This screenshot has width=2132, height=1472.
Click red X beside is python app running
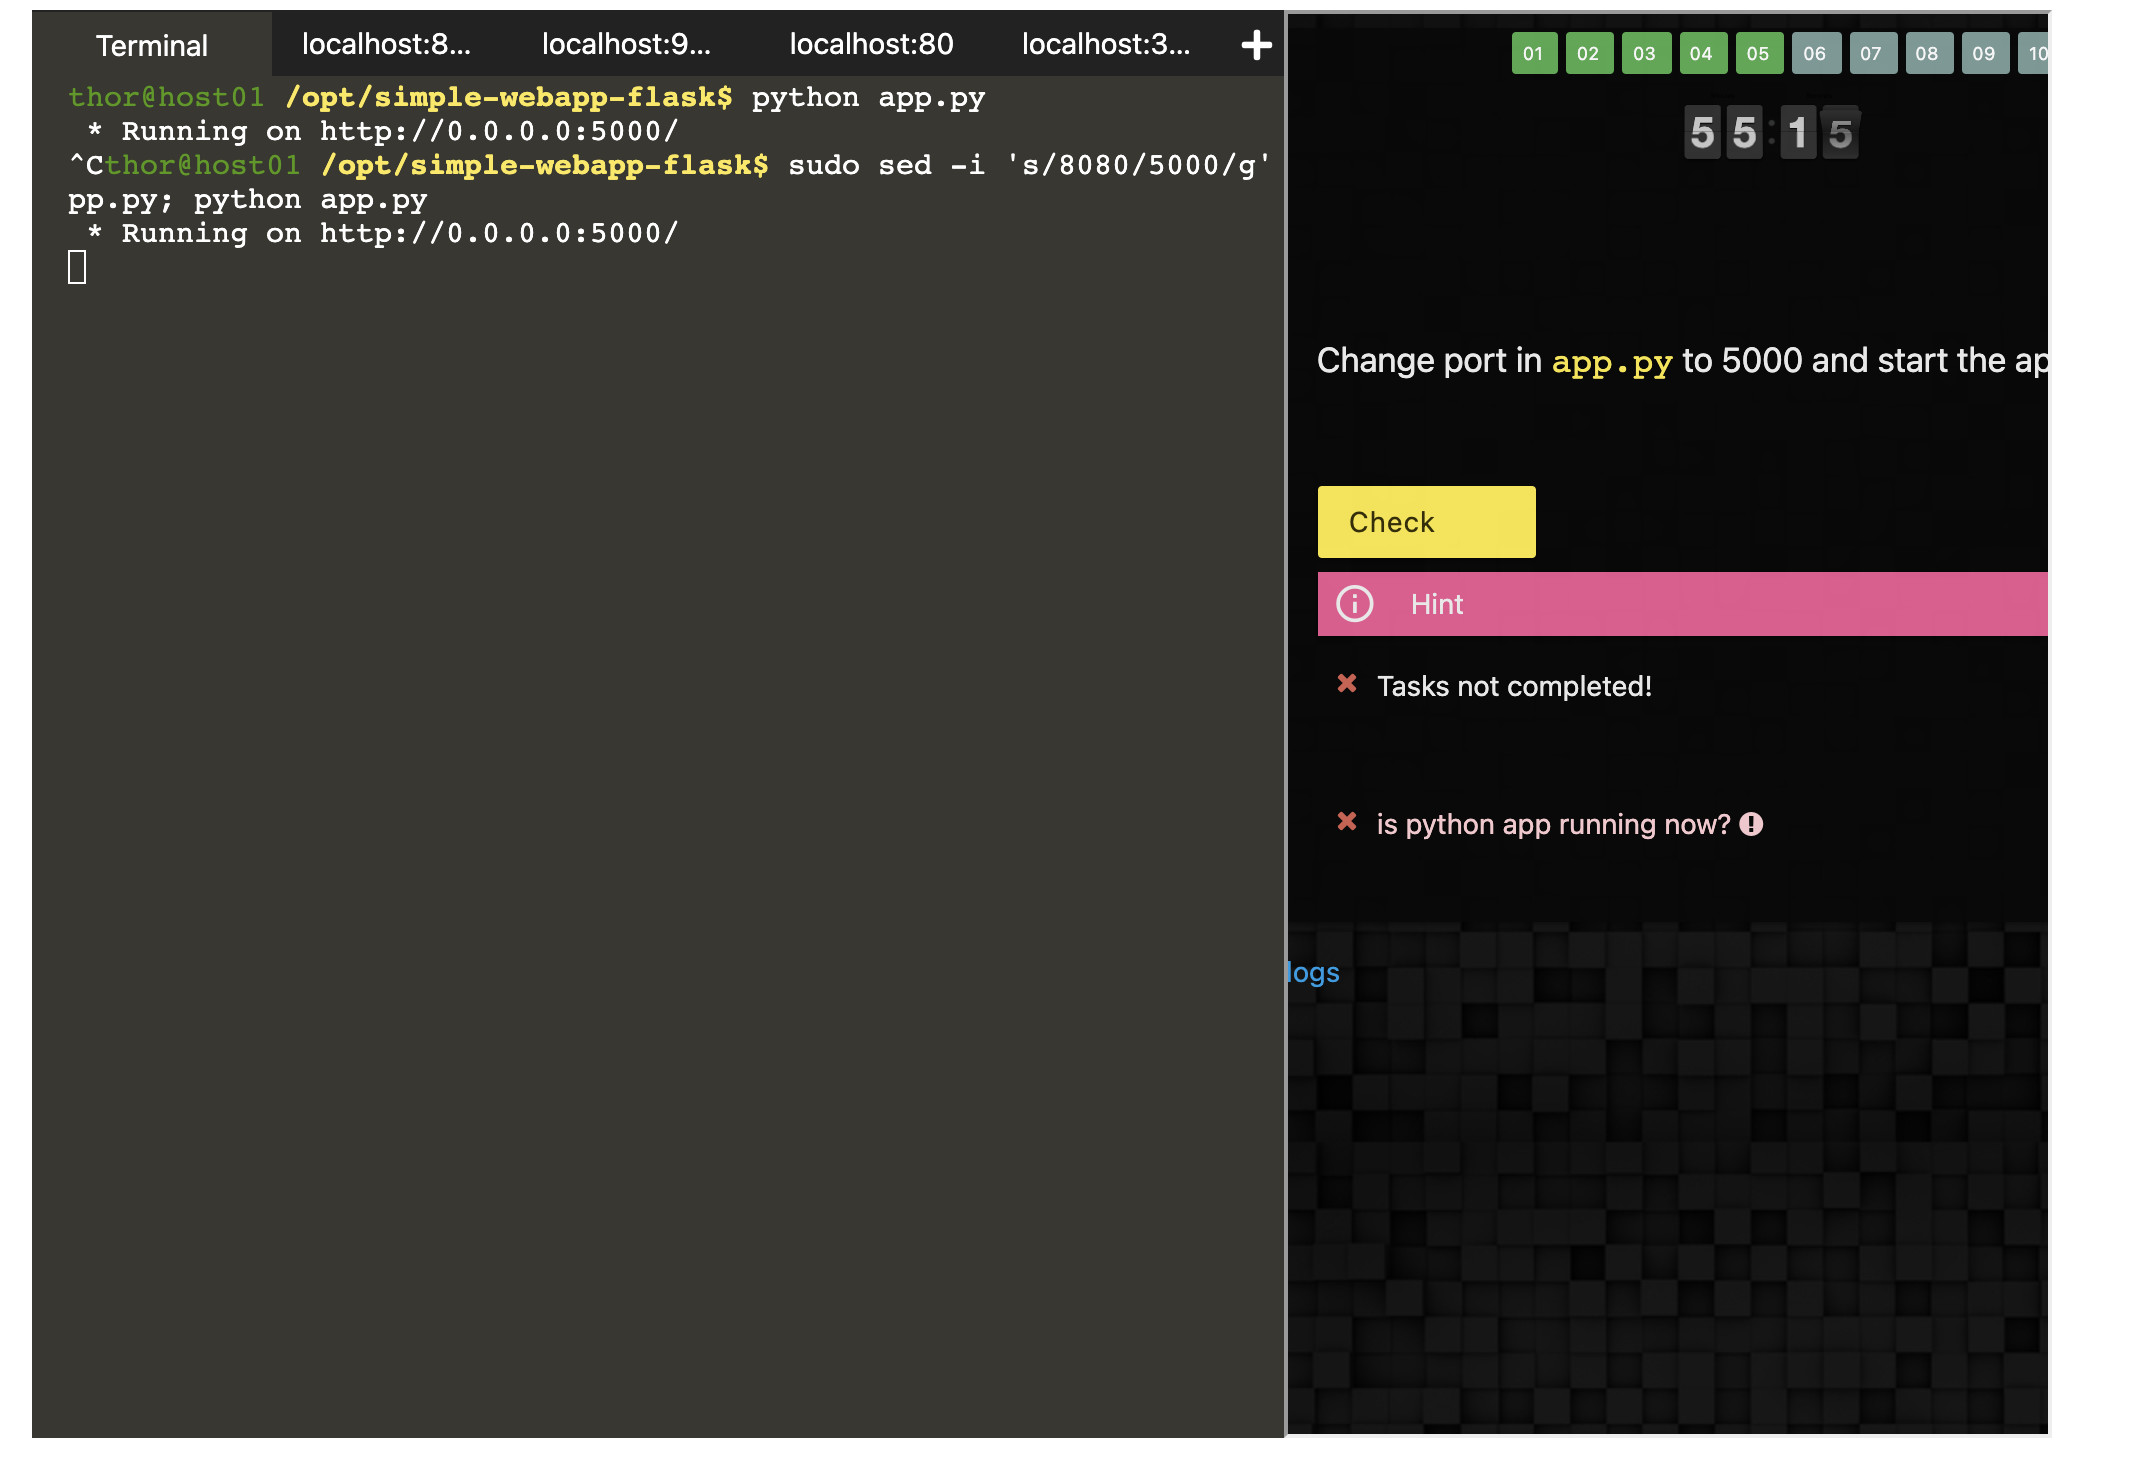pyautogui.click(x=1347, y=822)
